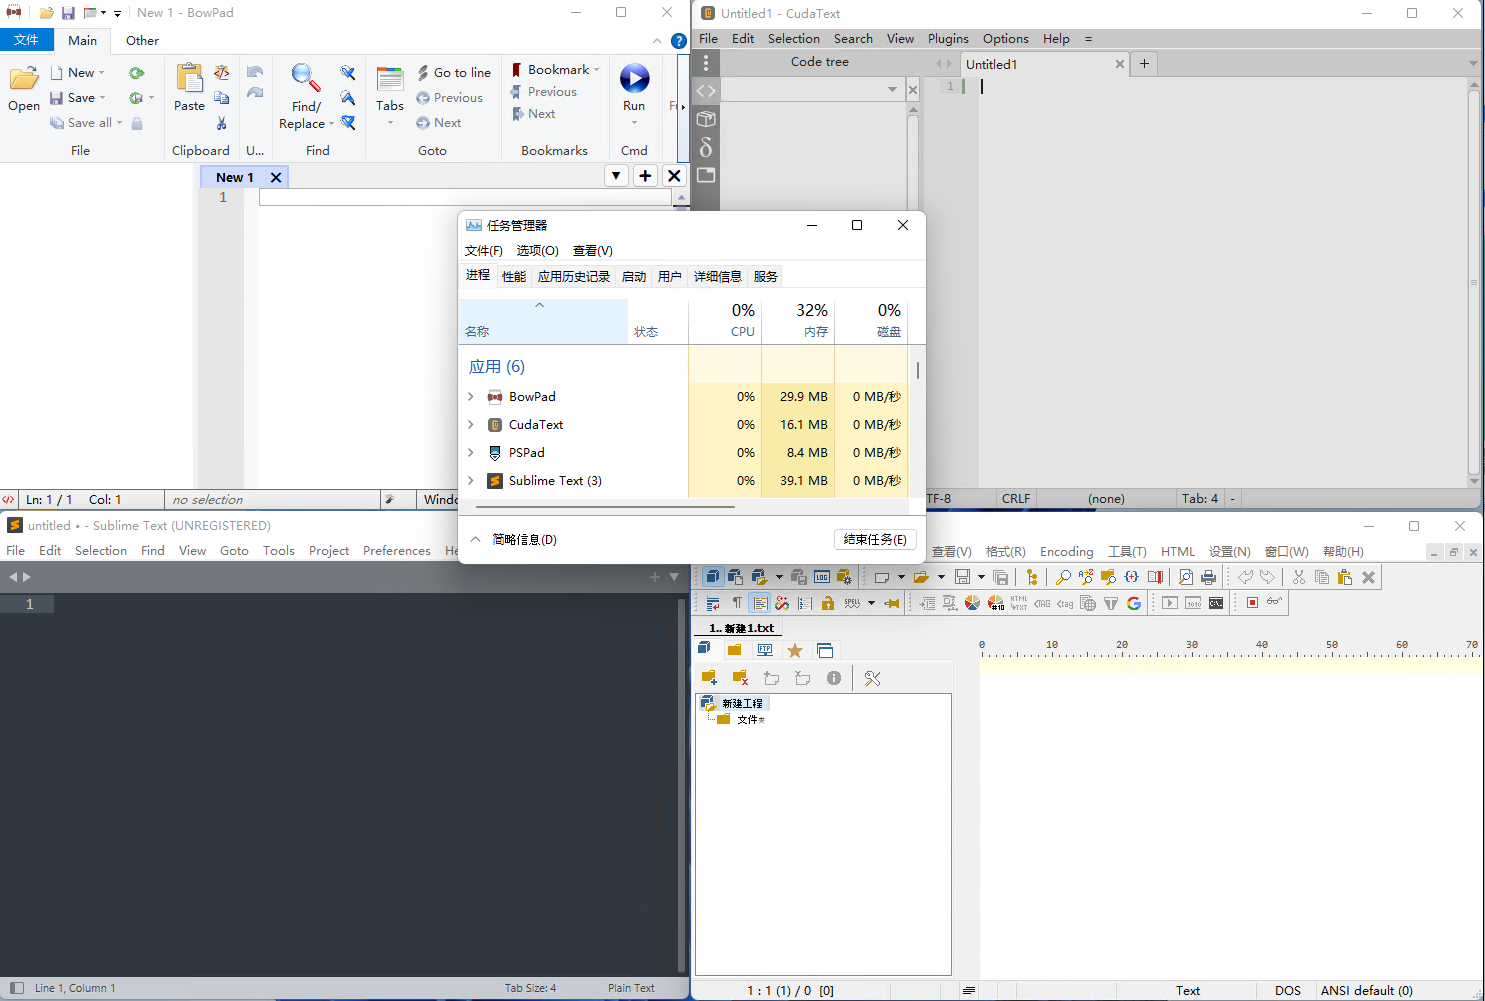The height and width of the screenshot is (1001, 1485).
Task: Switch to 启动 tab in Task Manager
Action: [634, 277]
